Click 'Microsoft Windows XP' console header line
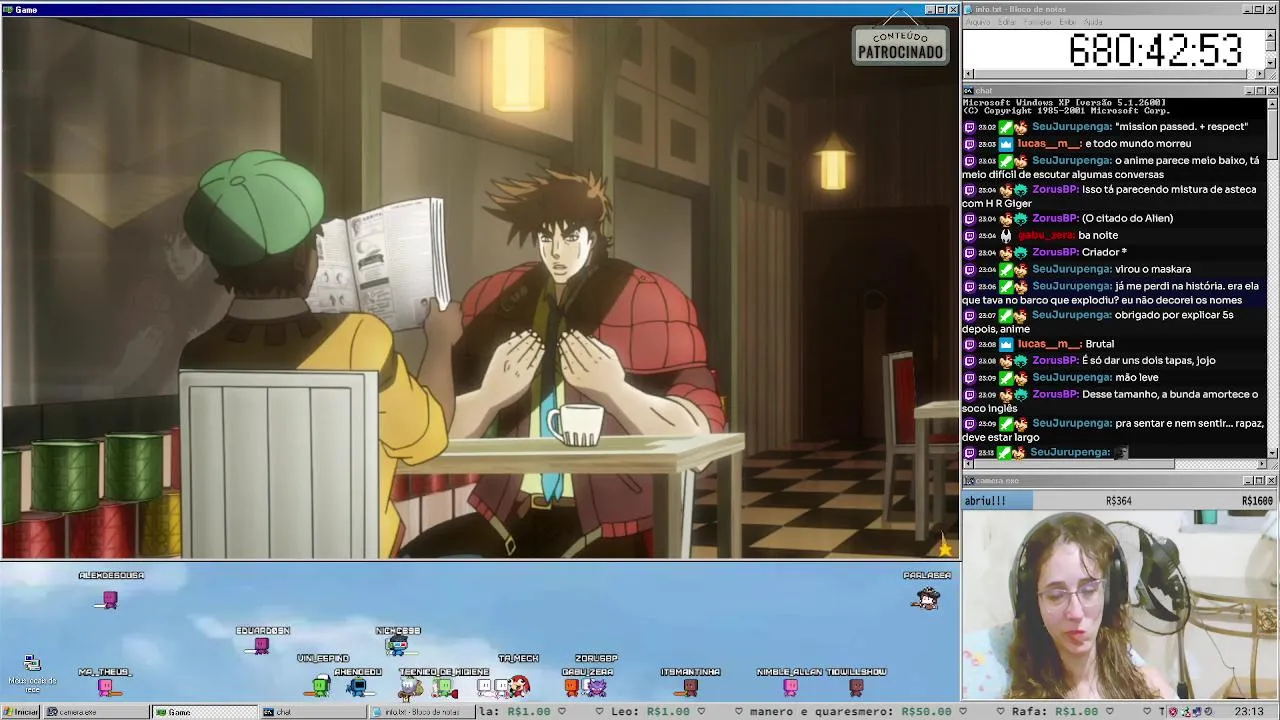This screenshot has height=720, width=1280. 1064,103
